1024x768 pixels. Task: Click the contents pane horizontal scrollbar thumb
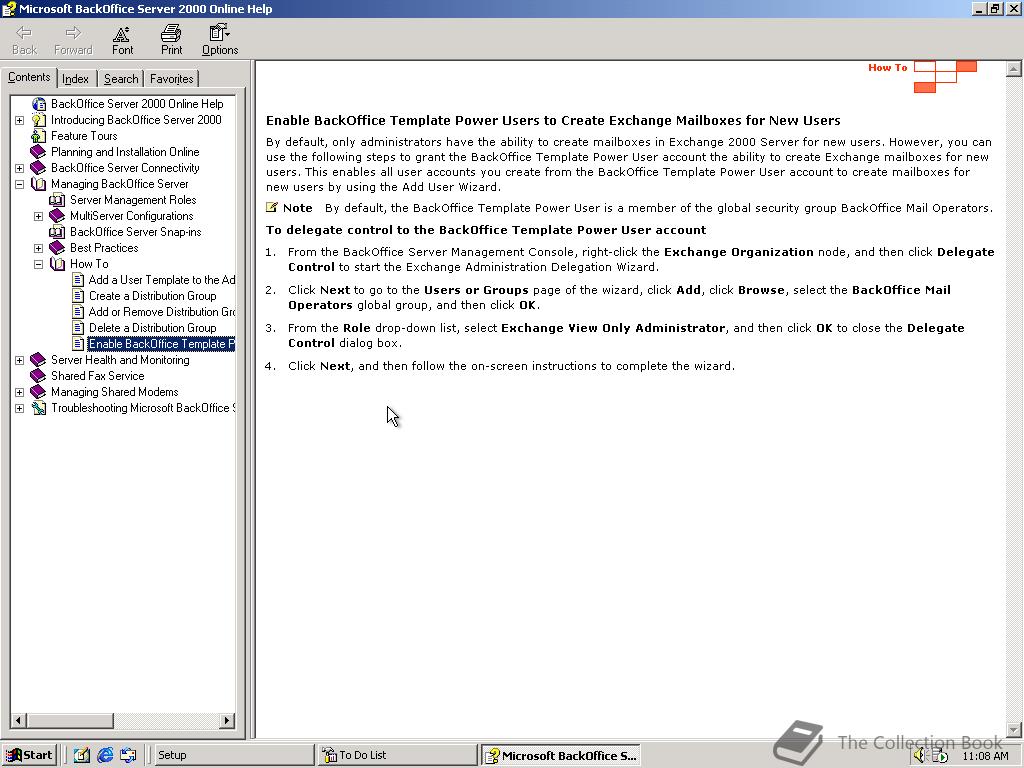tap(70, 720)
